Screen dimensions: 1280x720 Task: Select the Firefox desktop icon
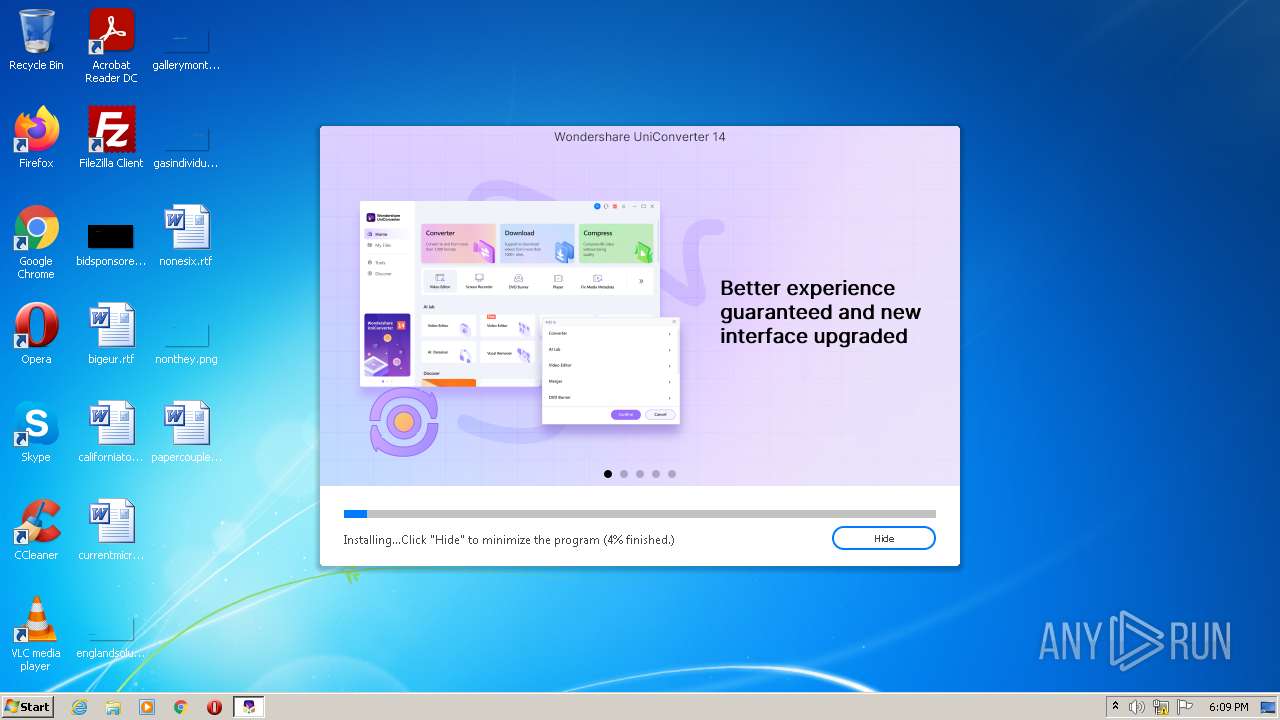36,138
